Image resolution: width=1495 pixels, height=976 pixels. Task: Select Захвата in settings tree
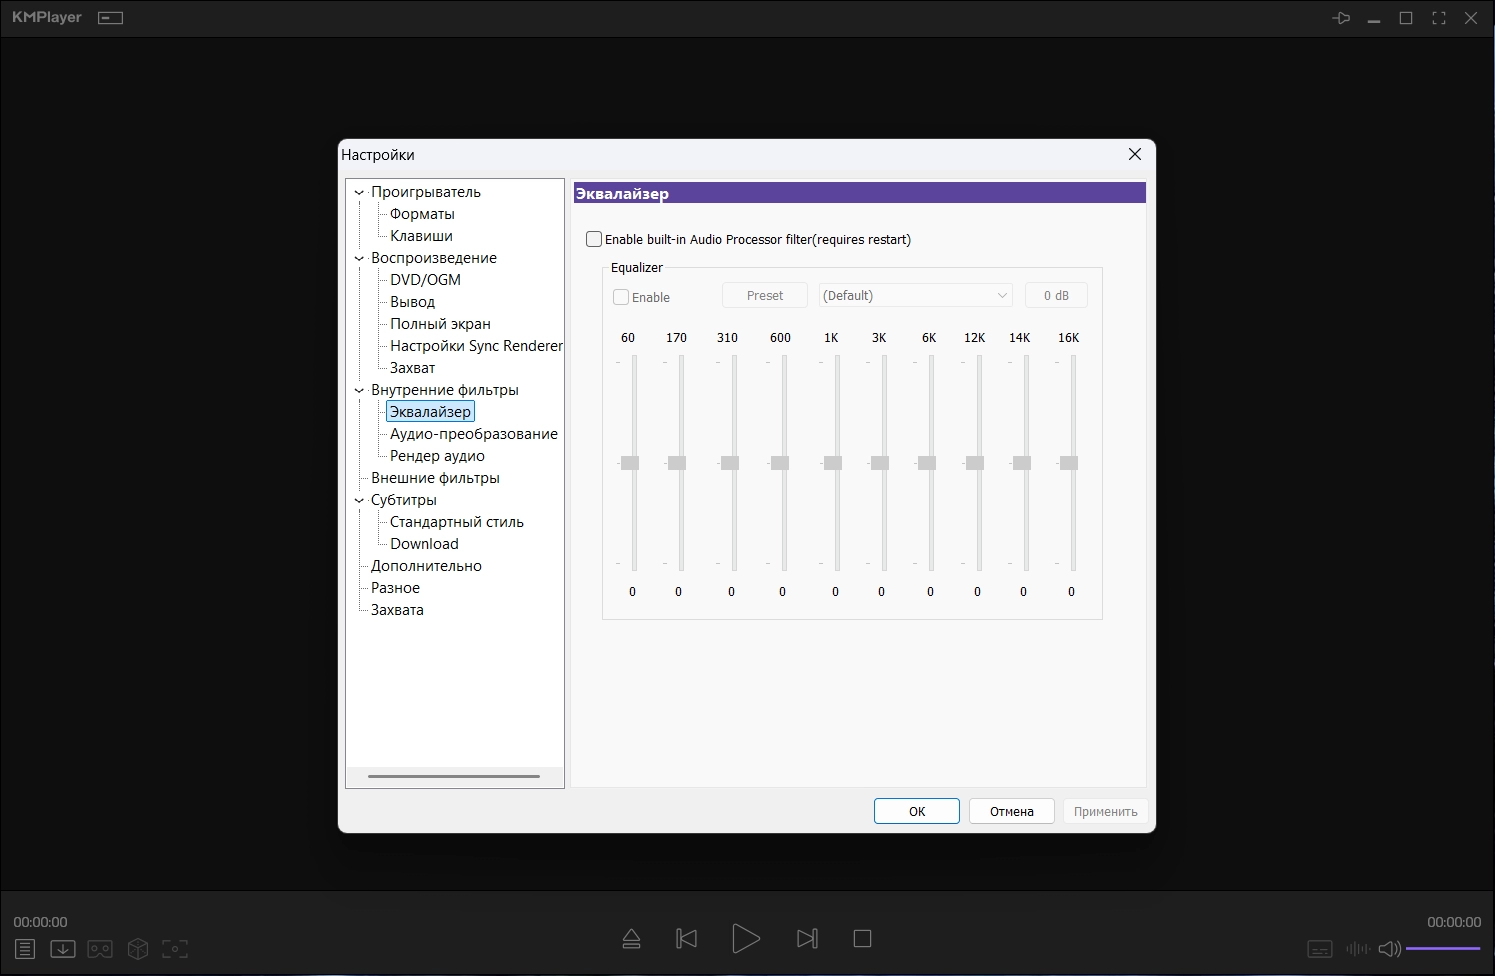point(397,610)
